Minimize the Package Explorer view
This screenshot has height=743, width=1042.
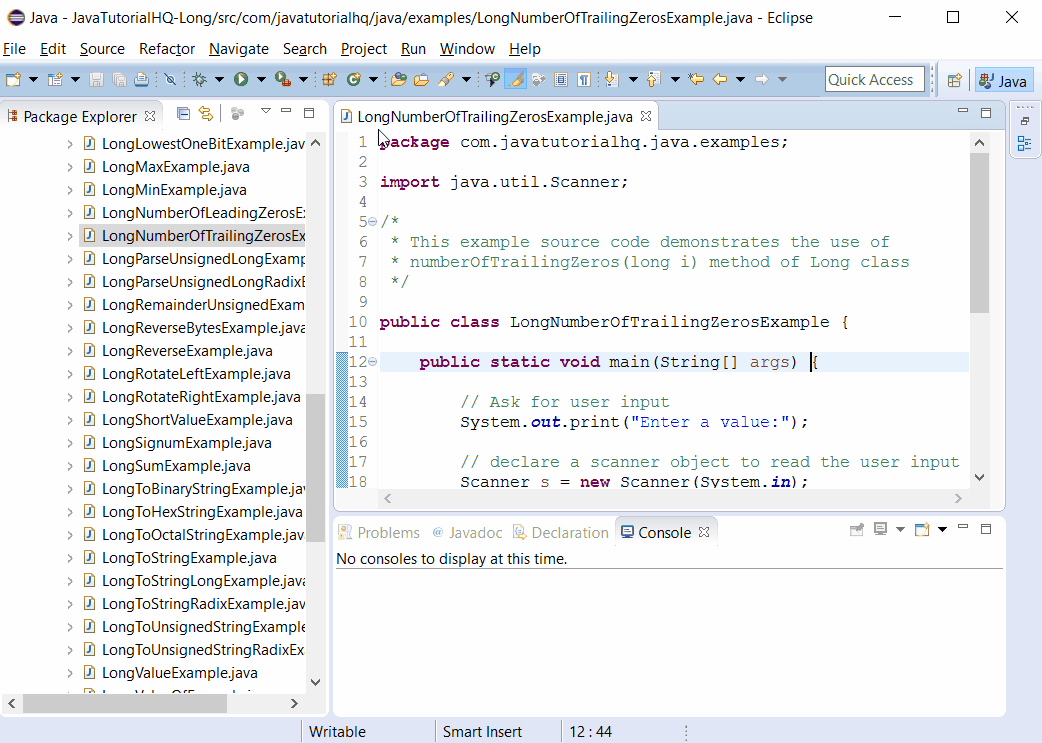(x=286, y=111)
